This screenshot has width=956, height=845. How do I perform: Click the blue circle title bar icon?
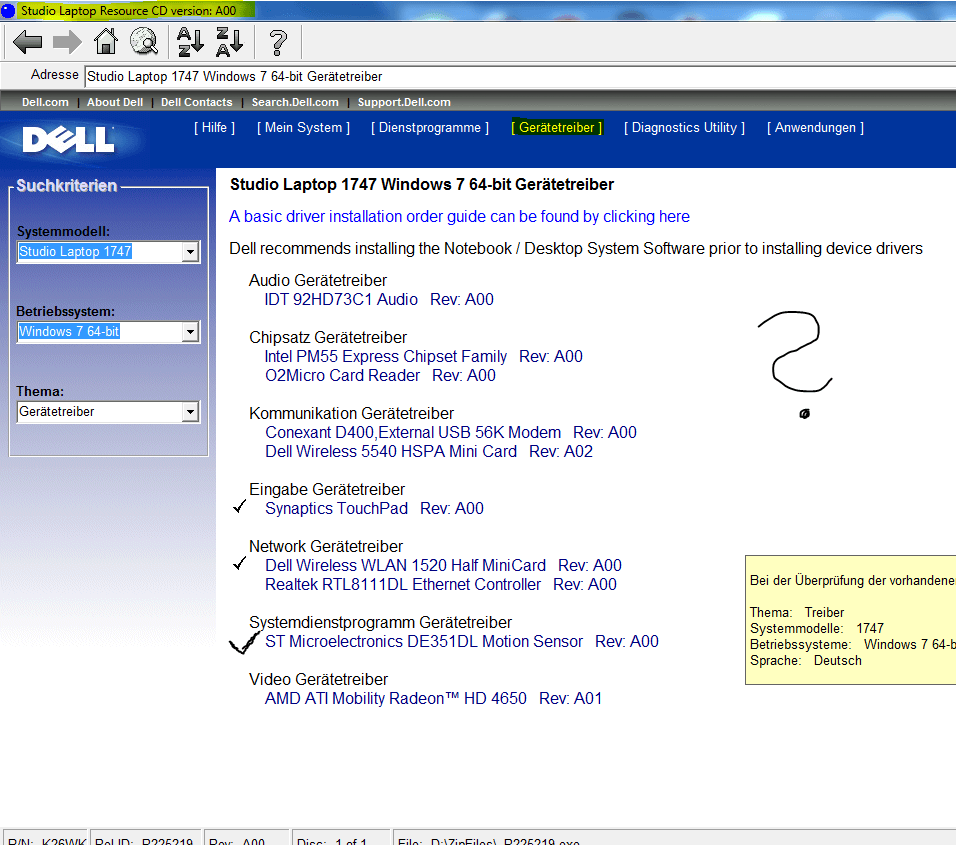click(x=8, y=10)
